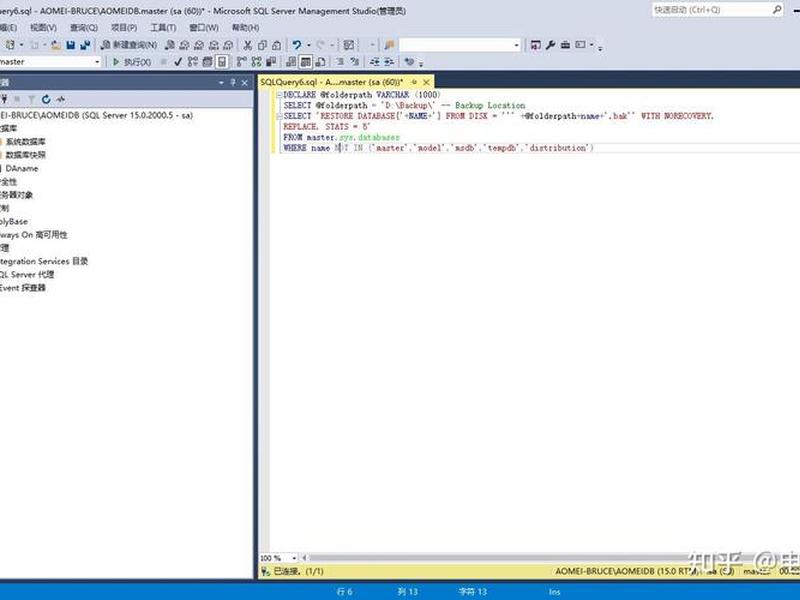Click the Copy icon in toolbar
Screen dimensions: 800x600
pos(262,45)
